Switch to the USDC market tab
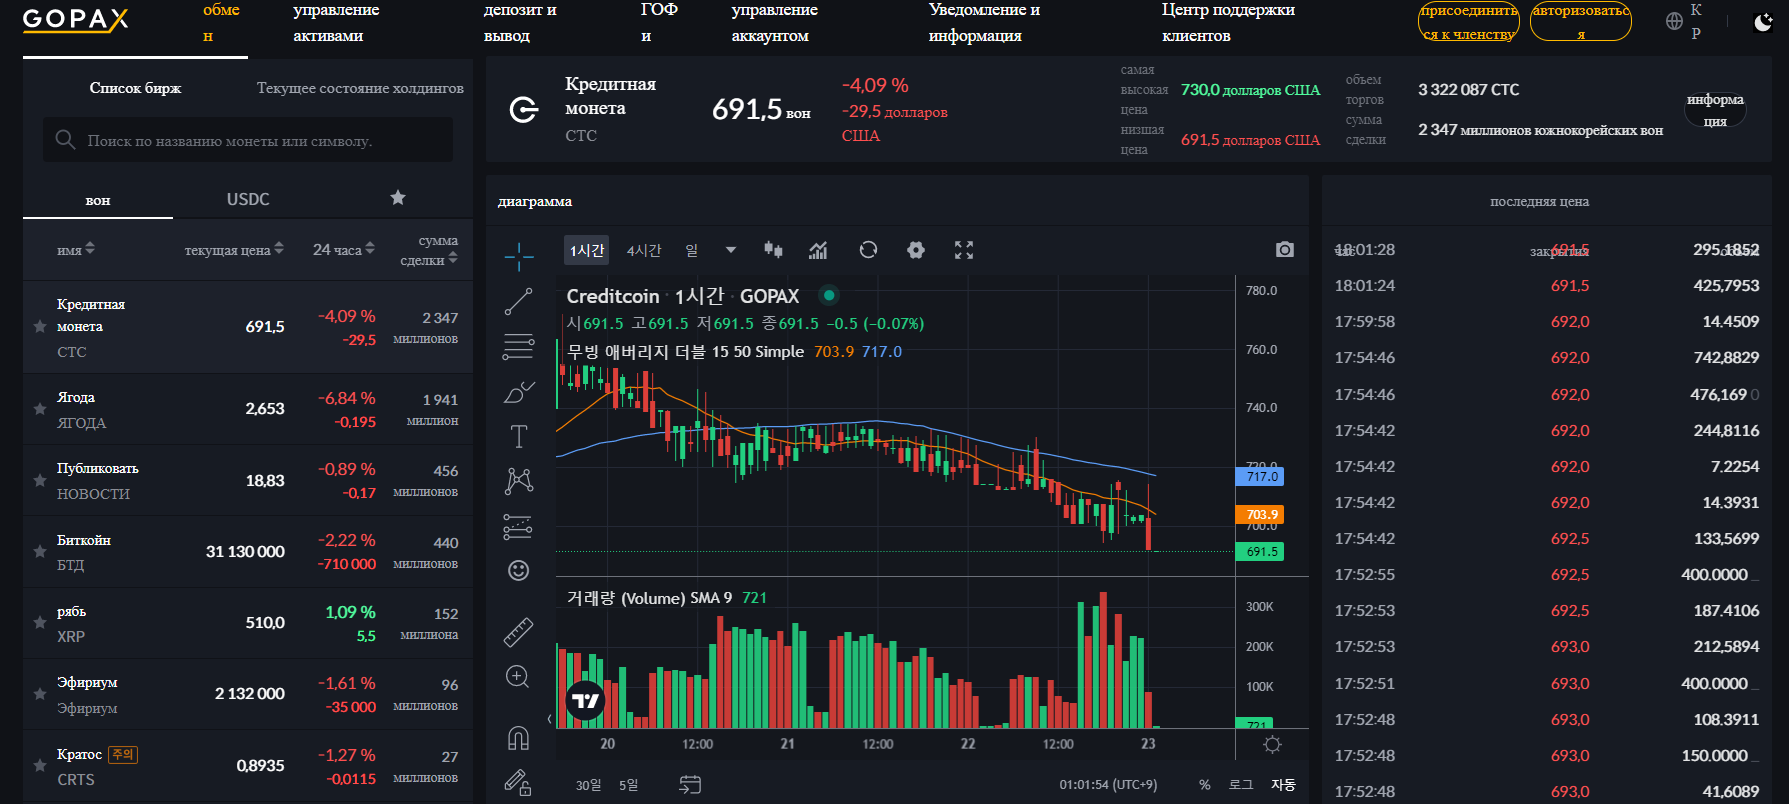Viewport: 1789px width, 804px height. (x=248, y=199)
